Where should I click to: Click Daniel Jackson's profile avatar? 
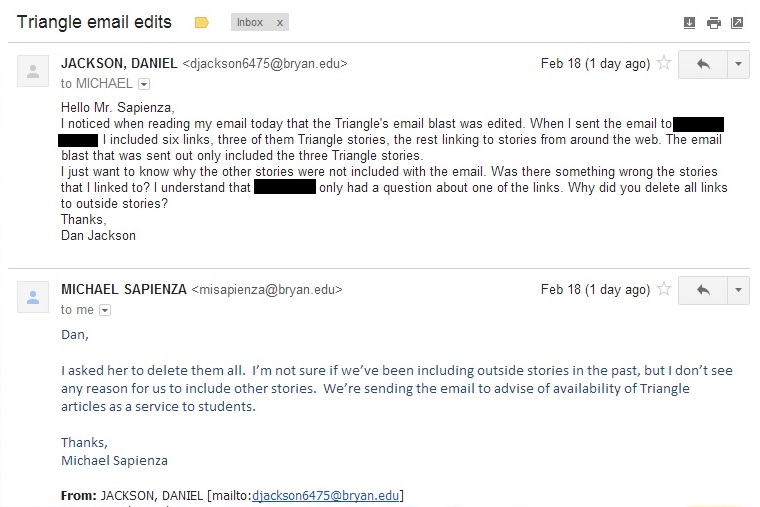[x=33, y=71]
